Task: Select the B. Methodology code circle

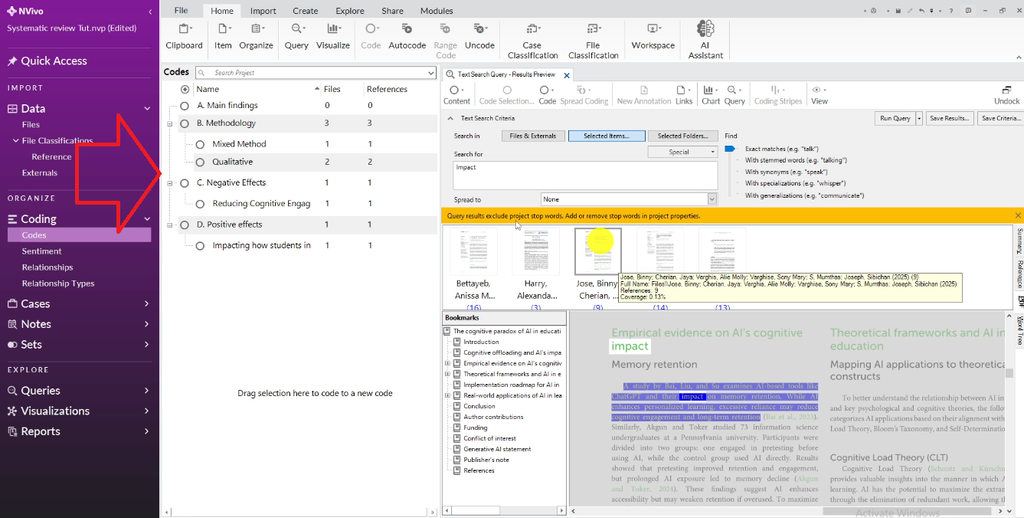Action: tap(184, 123)
